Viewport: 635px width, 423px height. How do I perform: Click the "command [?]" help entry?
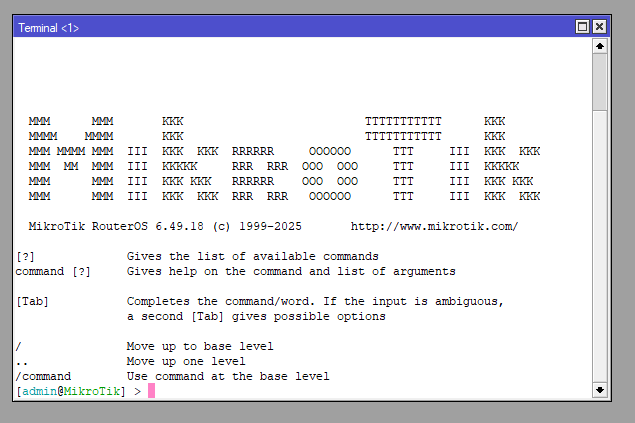(x=53, y=271)
